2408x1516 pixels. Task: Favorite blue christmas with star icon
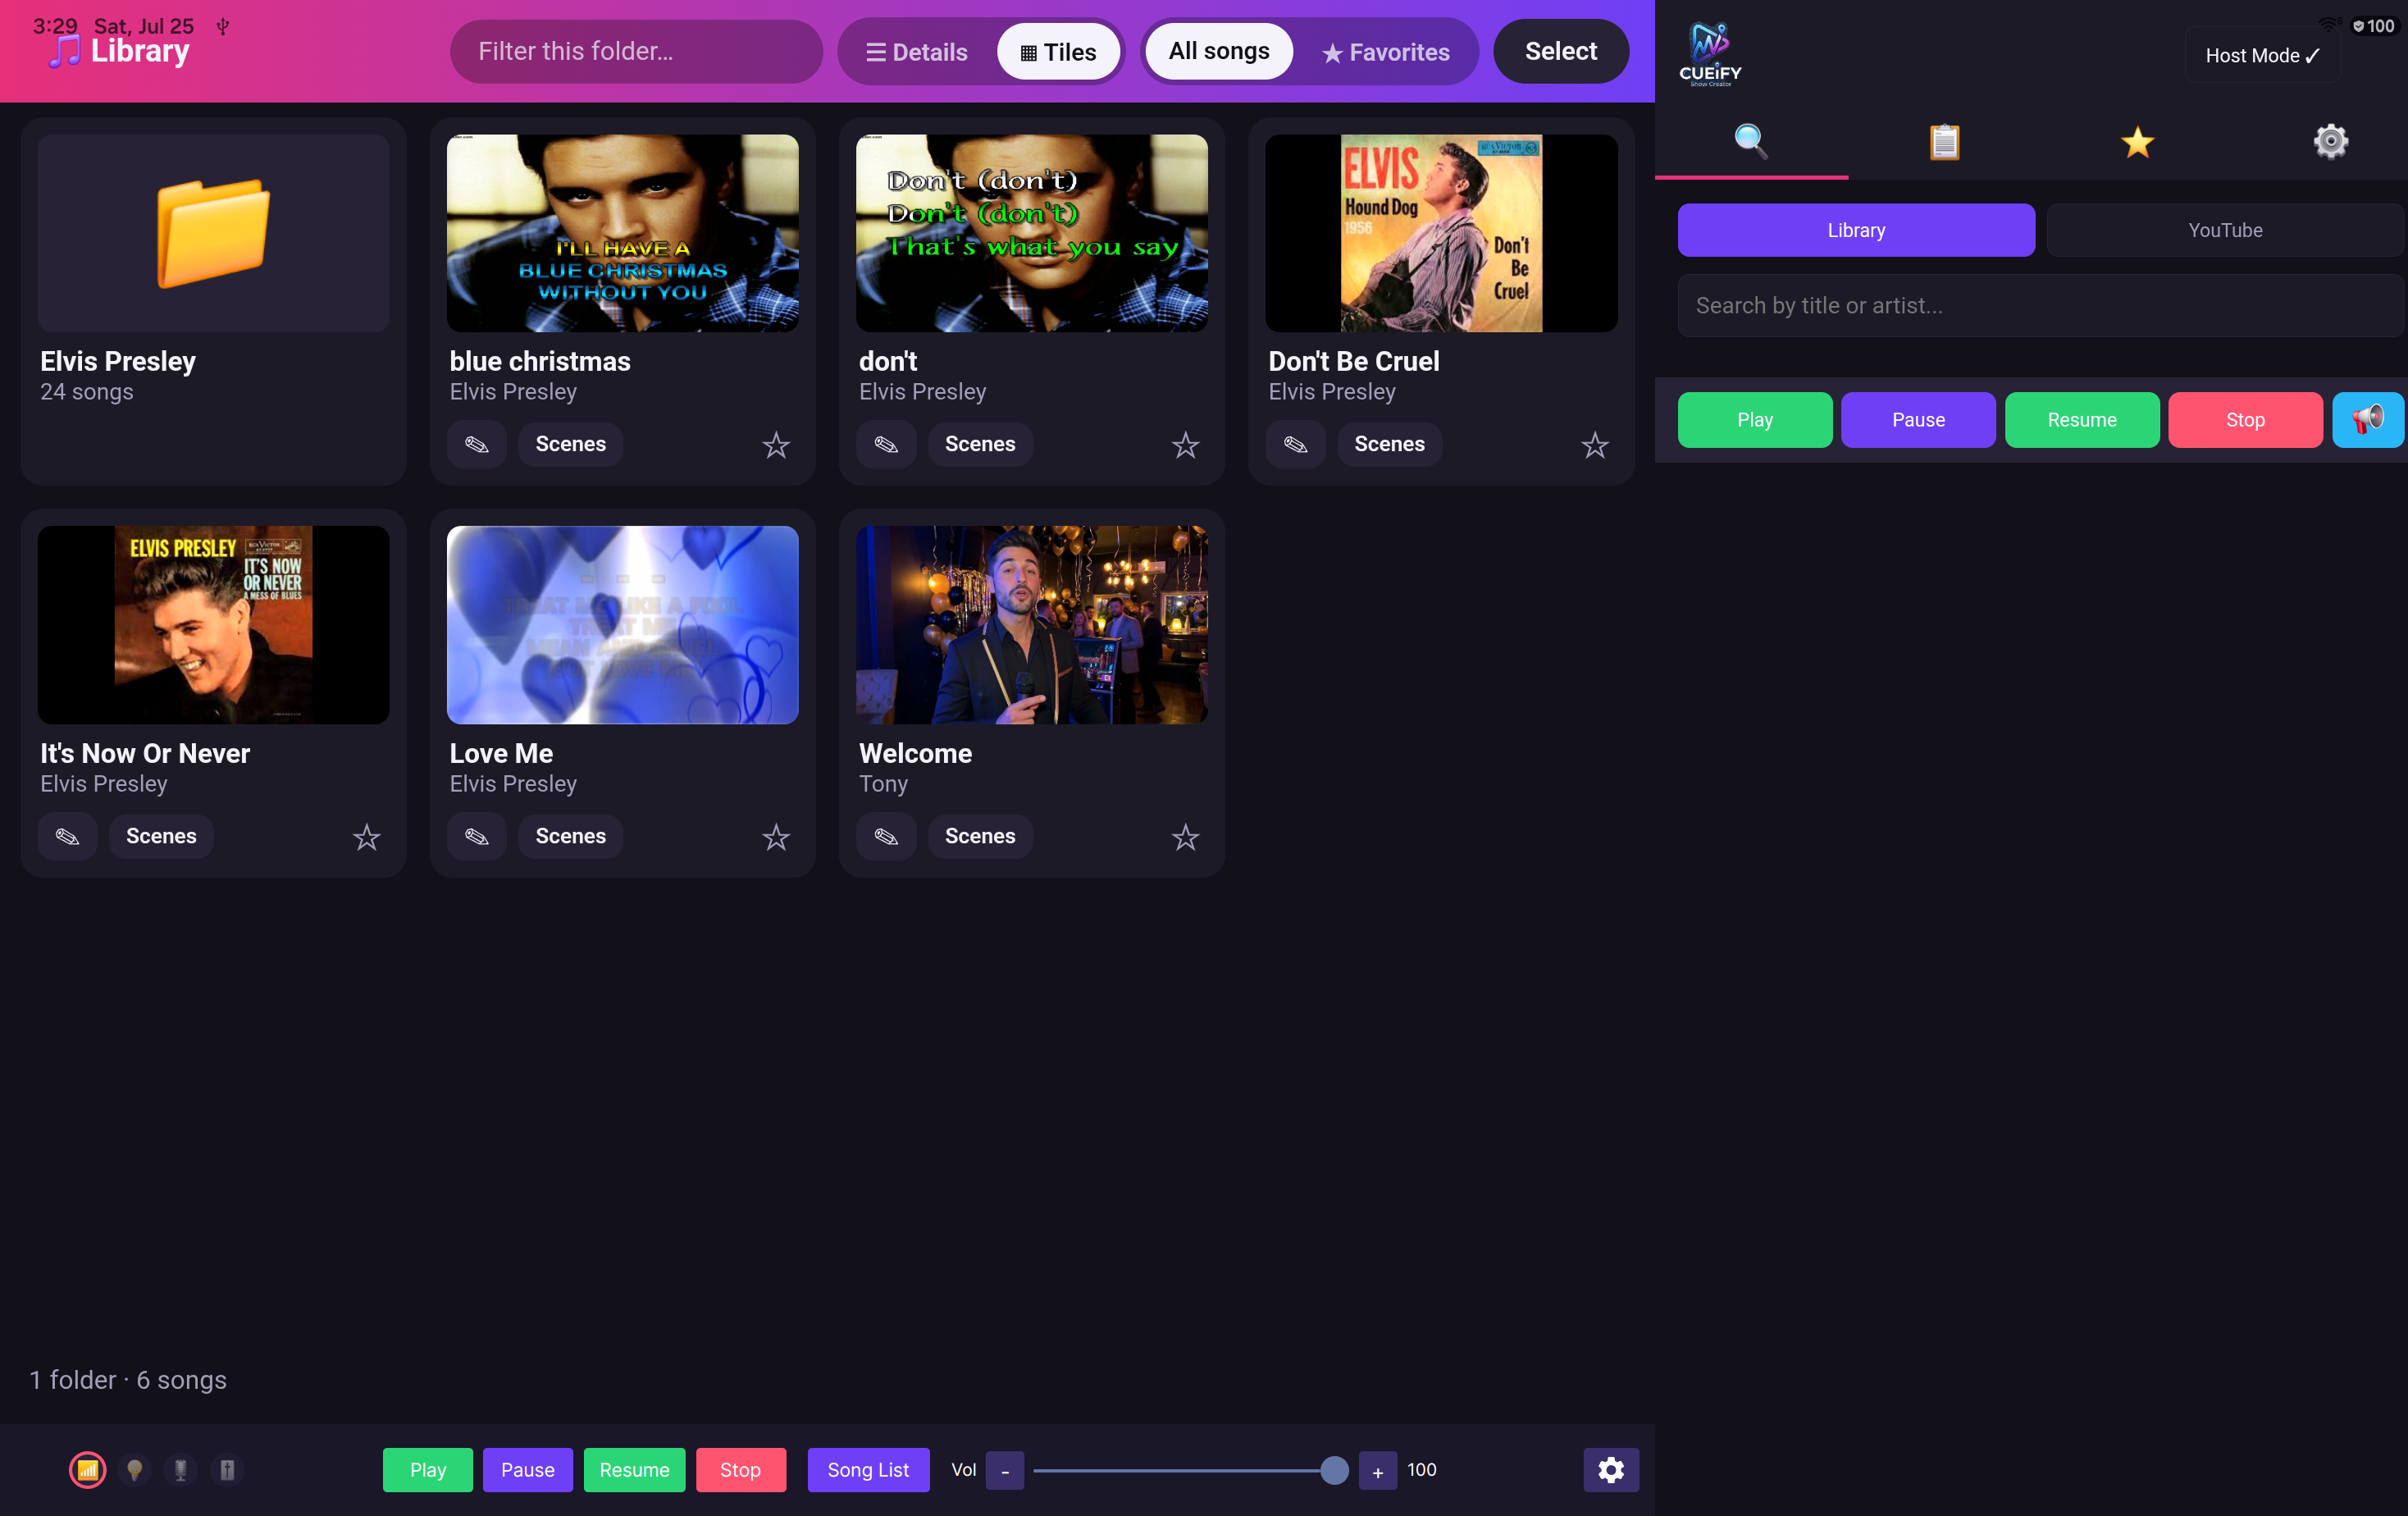click(x=776, y=444)
